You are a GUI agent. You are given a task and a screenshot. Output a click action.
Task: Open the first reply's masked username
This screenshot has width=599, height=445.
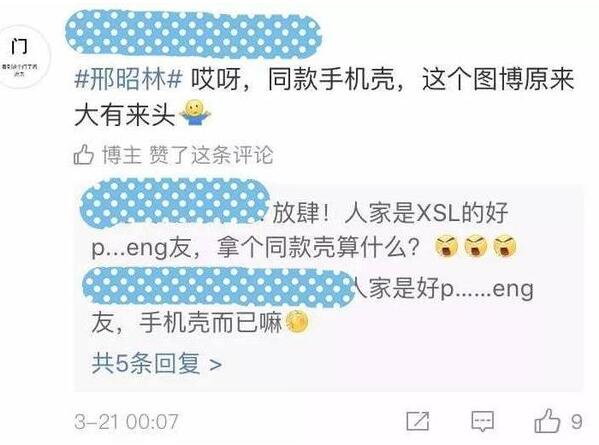pos(175,204)
